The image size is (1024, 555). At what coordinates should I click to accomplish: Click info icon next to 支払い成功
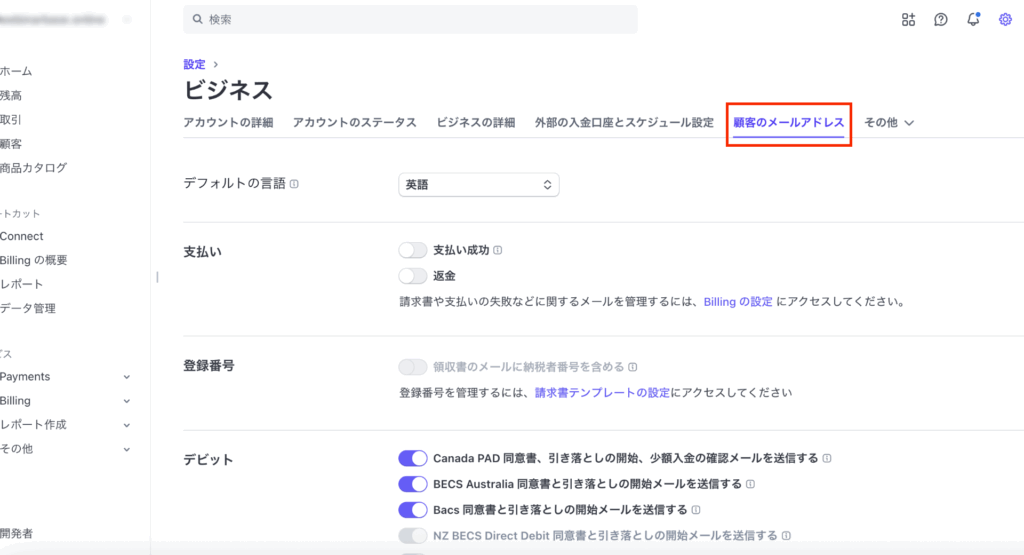coord(497,250)
